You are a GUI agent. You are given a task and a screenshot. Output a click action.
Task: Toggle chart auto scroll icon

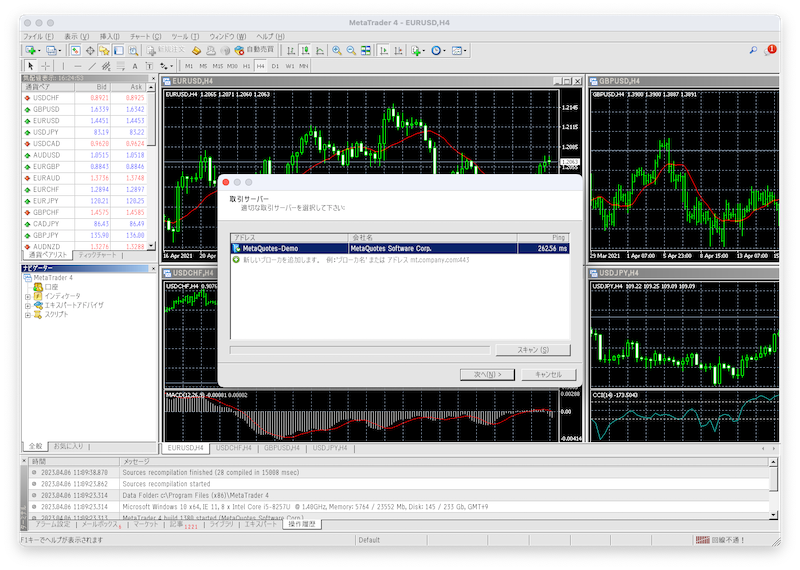pos(384,50)
